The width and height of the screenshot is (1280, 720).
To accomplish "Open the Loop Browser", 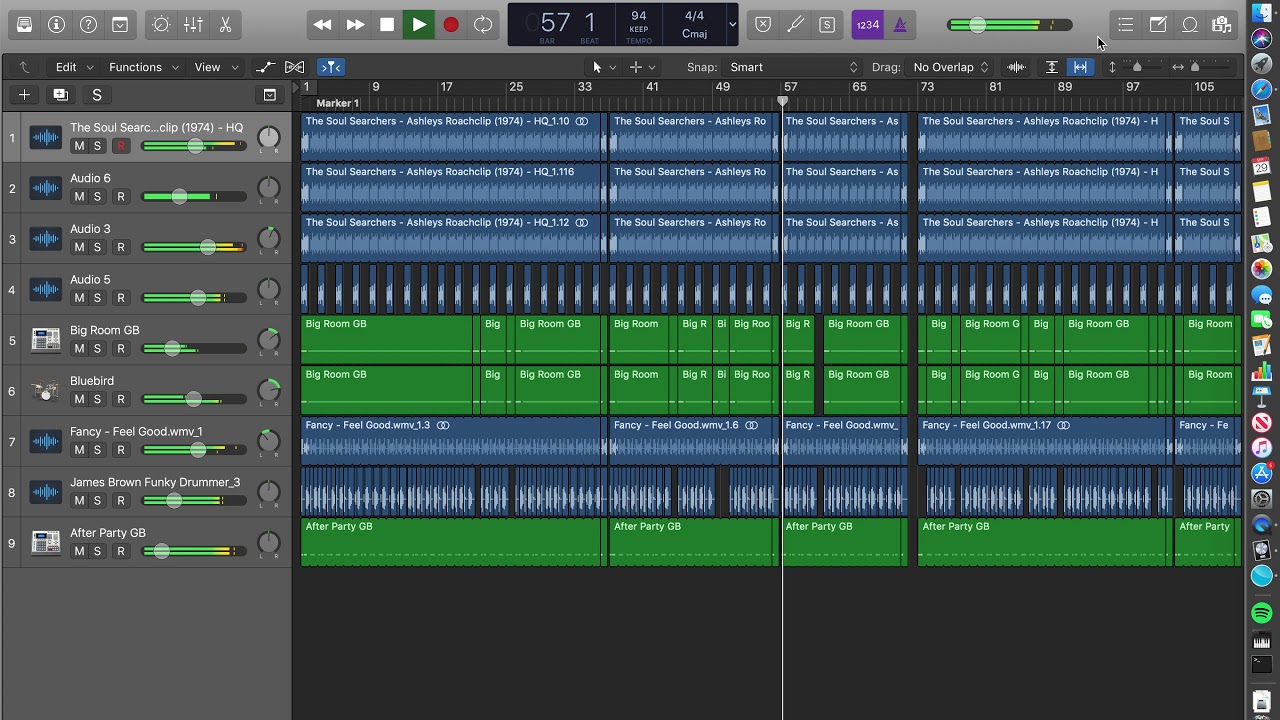I will pyautogui.click(x=1190, y=25).
